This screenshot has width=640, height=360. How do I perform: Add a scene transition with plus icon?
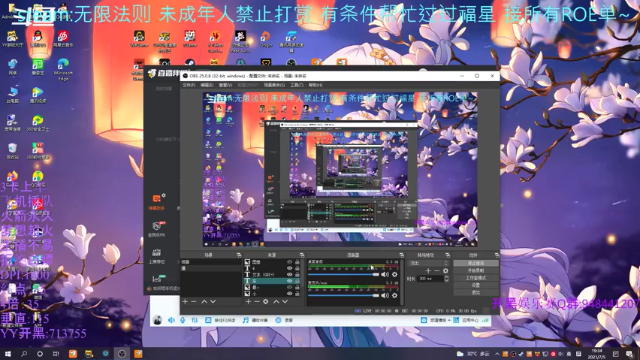tap(428, 271)
